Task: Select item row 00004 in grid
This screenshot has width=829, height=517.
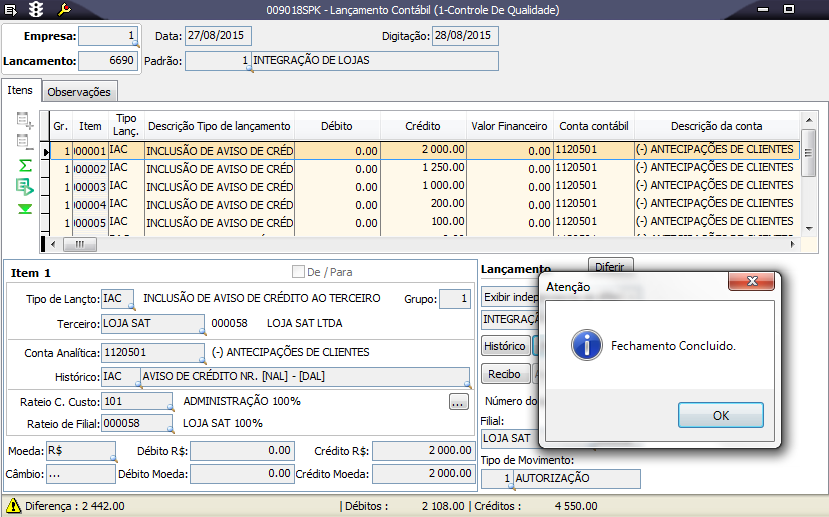Action: tap(425, 205)
